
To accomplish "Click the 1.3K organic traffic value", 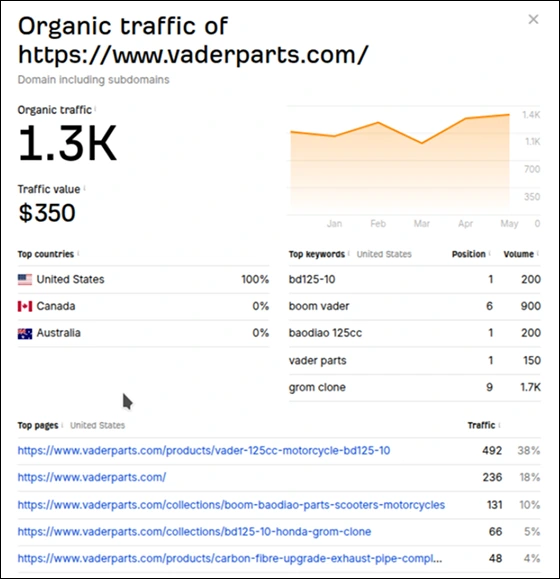I will 68,143.
